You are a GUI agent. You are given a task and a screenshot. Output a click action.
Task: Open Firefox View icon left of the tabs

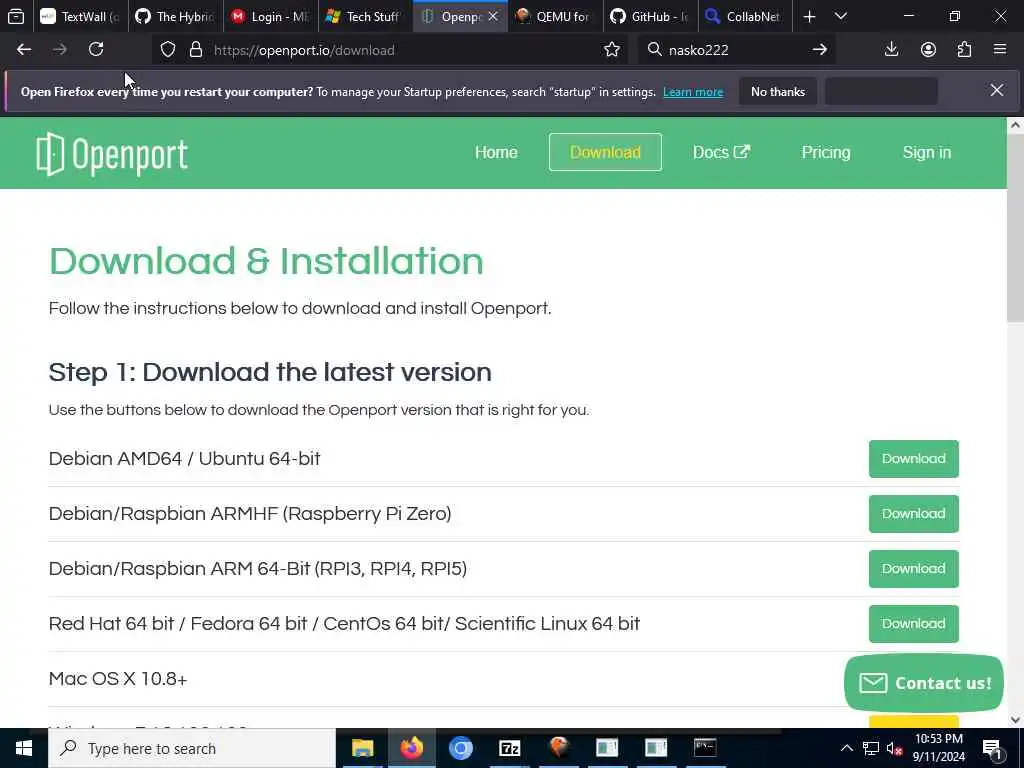(x=16, y=16)
